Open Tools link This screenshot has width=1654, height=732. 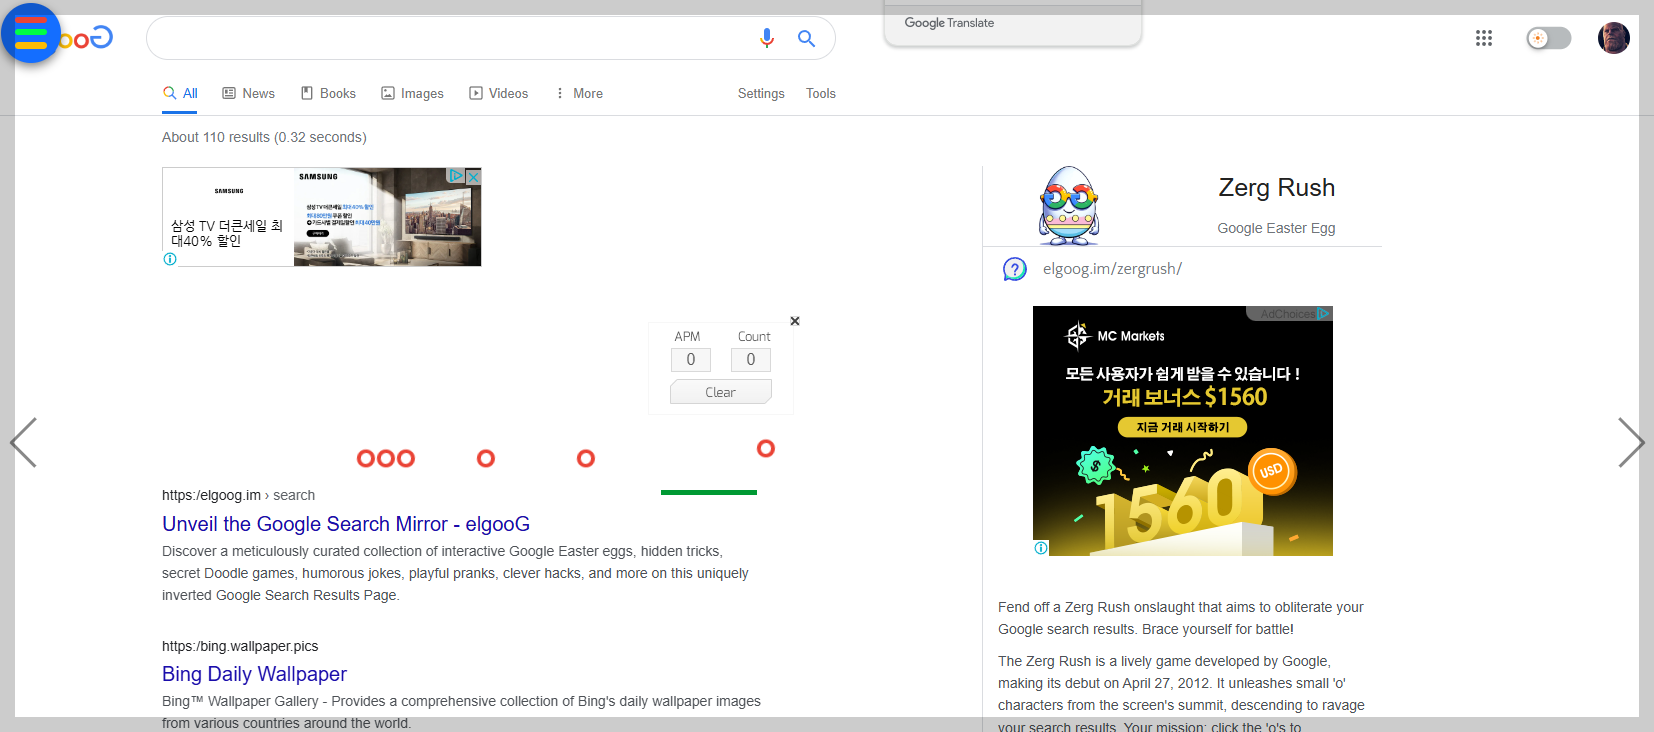pyautogui.click(x=821, y=93)
